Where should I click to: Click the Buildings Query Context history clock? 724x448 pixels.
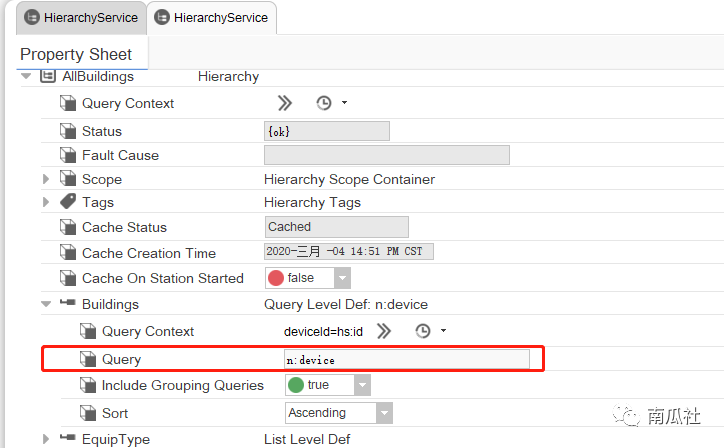point(422,331)
